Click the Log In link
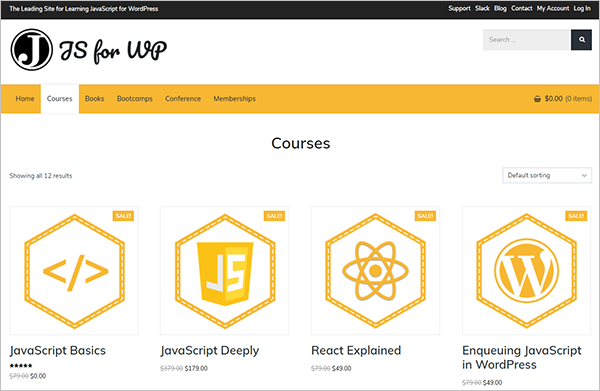This screenshot has height=391, width=600. click(582, 8)
